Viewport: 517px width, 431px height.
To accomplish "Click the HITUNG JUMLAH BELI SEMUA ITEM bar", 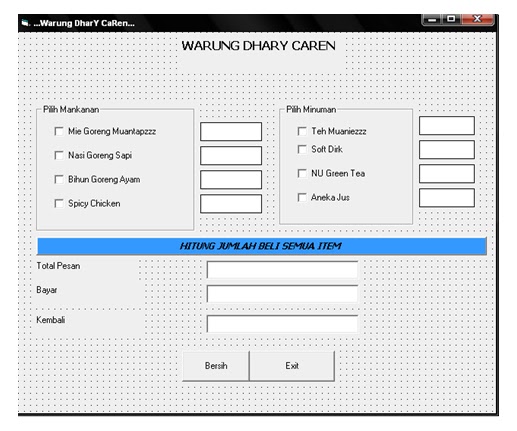I will (262, 246).
